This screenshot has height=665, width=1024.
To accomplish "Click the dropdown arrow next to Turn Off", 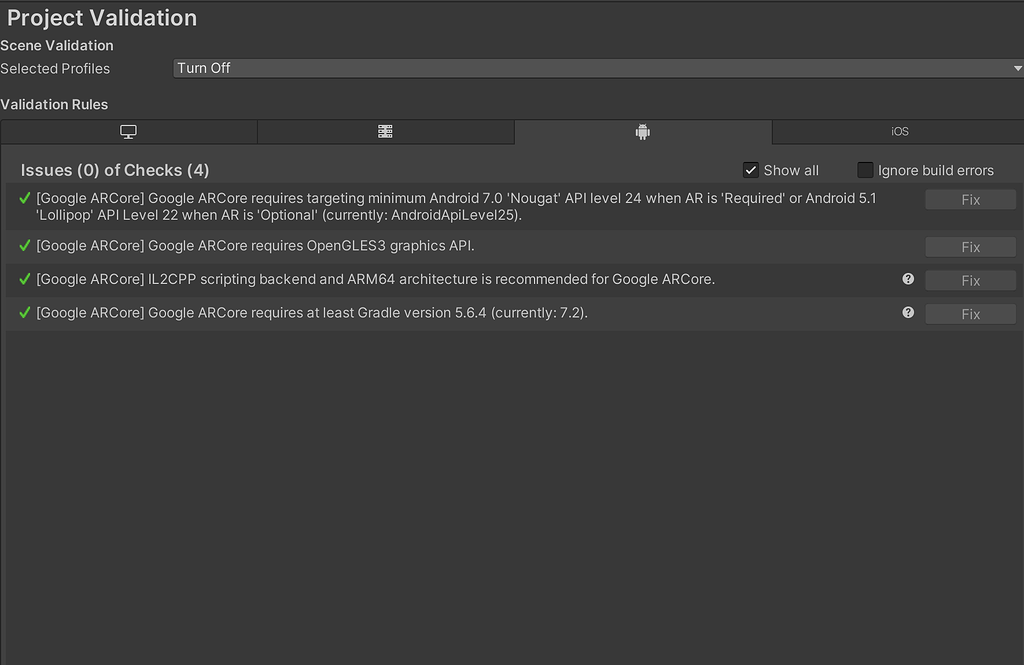I will pyautogui.click(x=1016, y=68).
